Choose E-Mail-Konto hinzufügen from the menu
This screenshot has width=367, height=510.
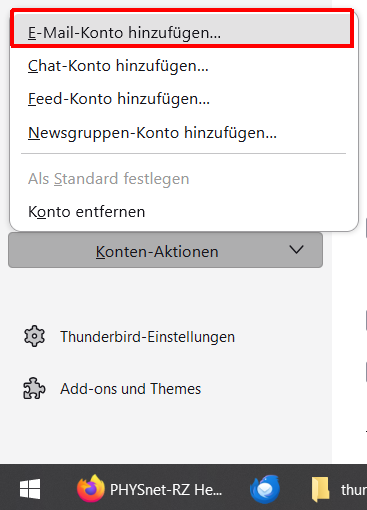(x=184, y=33)
